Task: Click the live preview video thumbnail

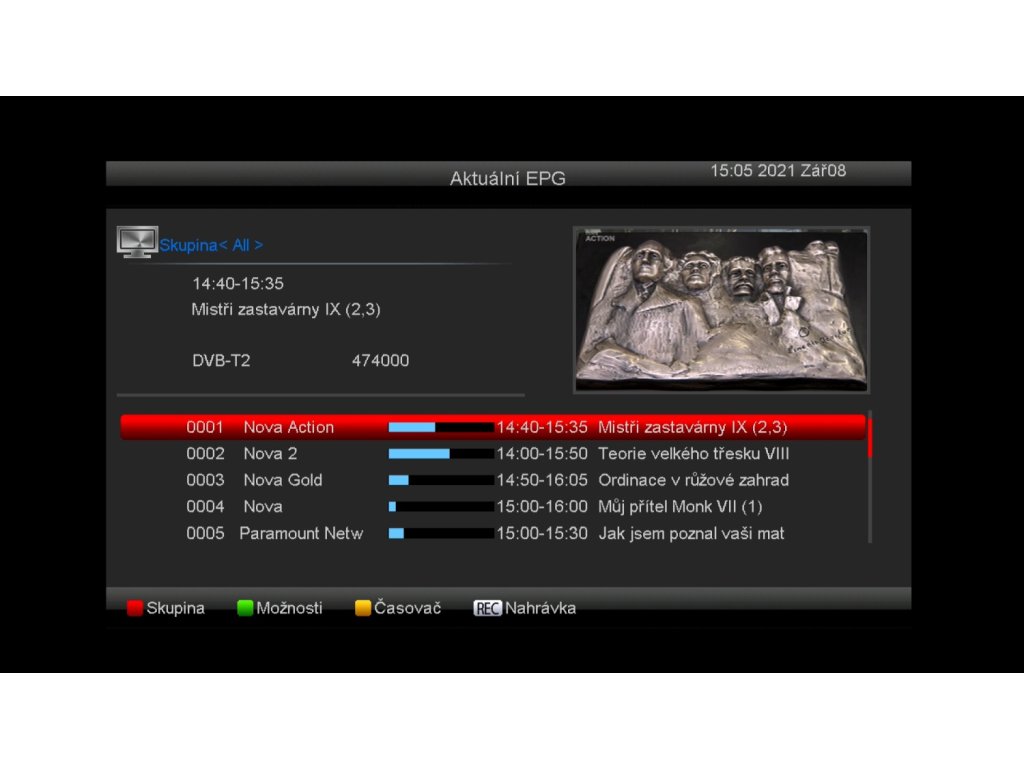Action: [721, 310]
